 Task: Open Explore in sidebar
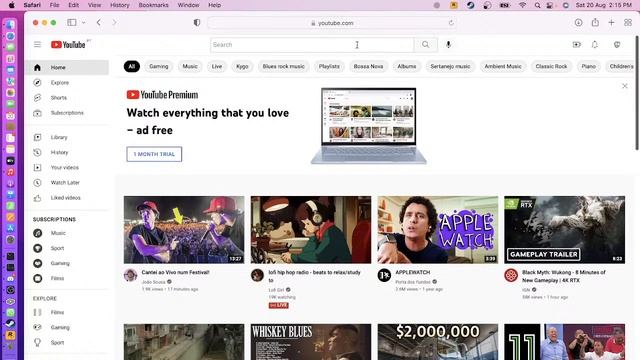[x=67, y=82]
